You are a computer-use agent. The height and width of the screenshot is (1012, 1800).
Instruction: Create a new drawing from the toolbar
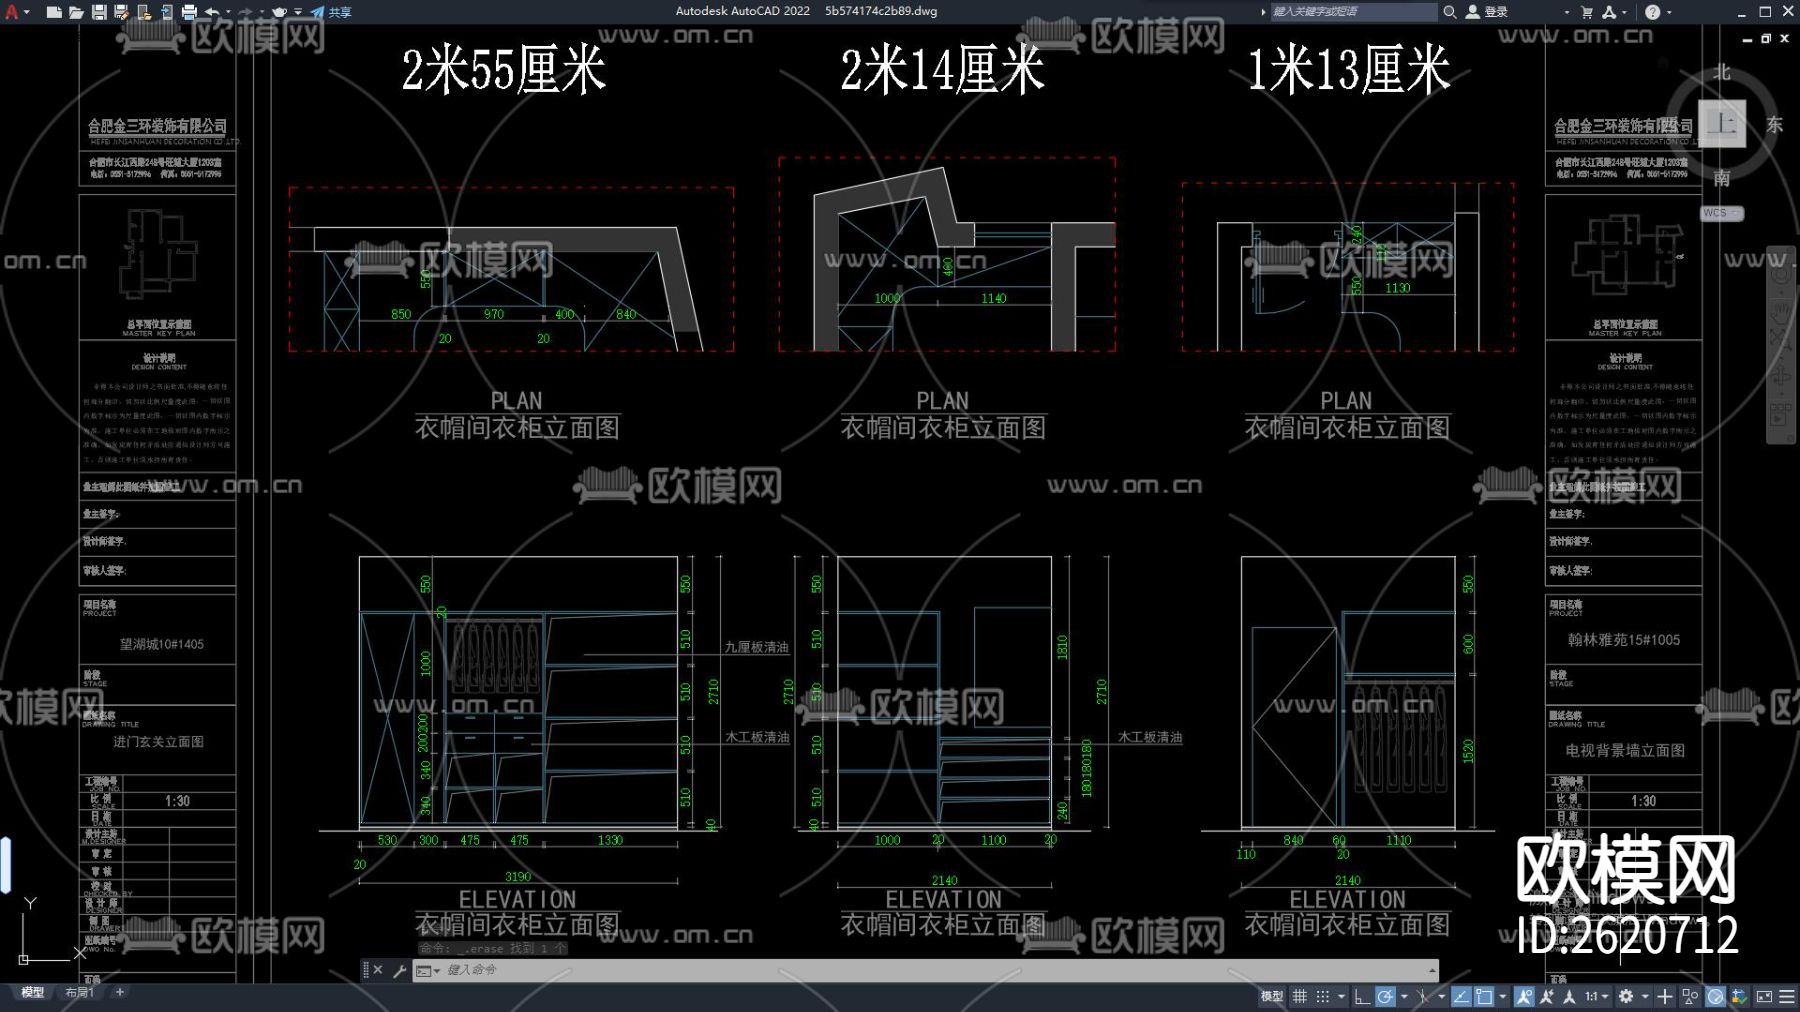coord(54,12)
